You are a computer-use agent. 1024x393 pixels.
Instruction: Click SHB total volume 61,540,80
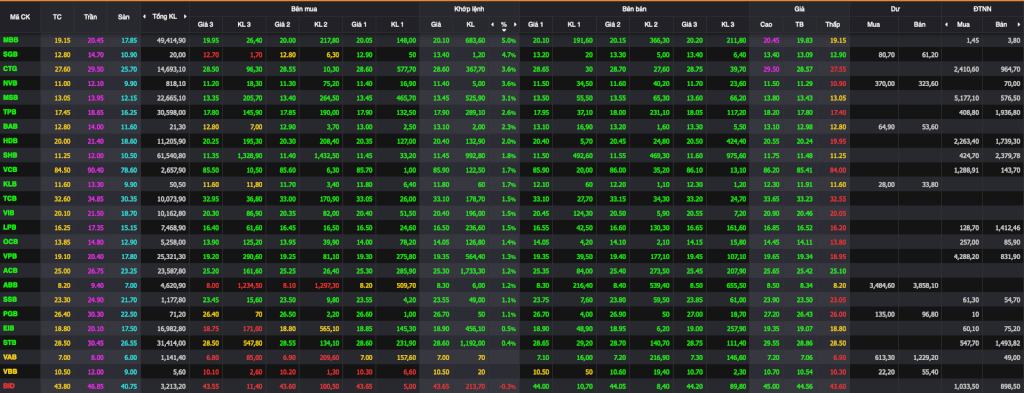pos(171,155)
